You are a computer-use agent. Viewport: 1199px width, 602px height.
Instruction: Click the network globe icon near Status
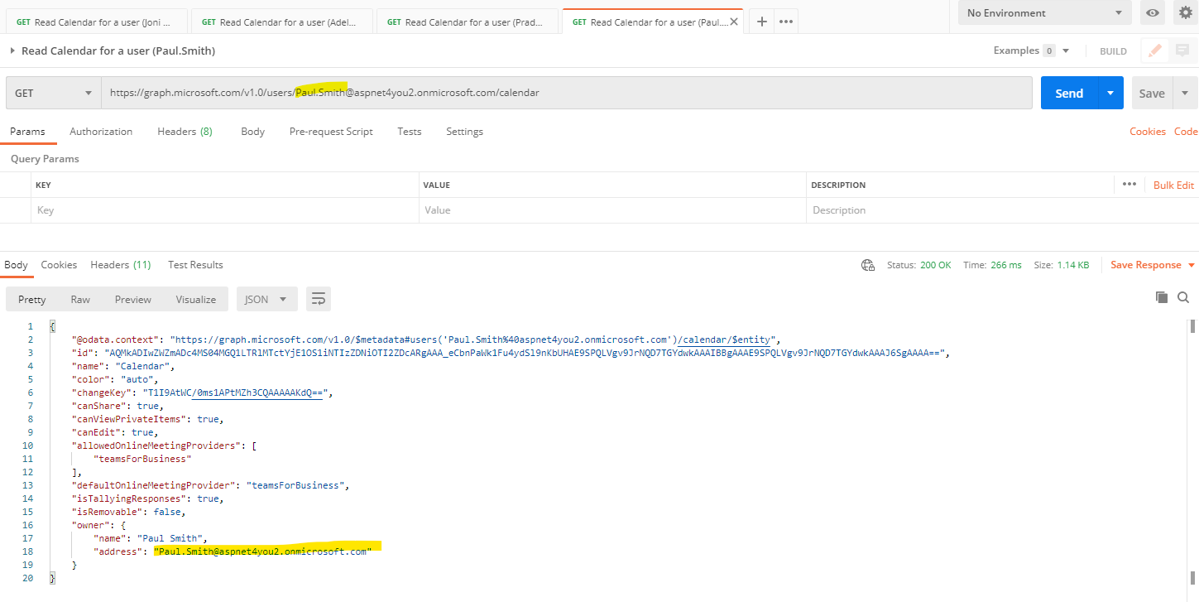click(x=868, y=265)
